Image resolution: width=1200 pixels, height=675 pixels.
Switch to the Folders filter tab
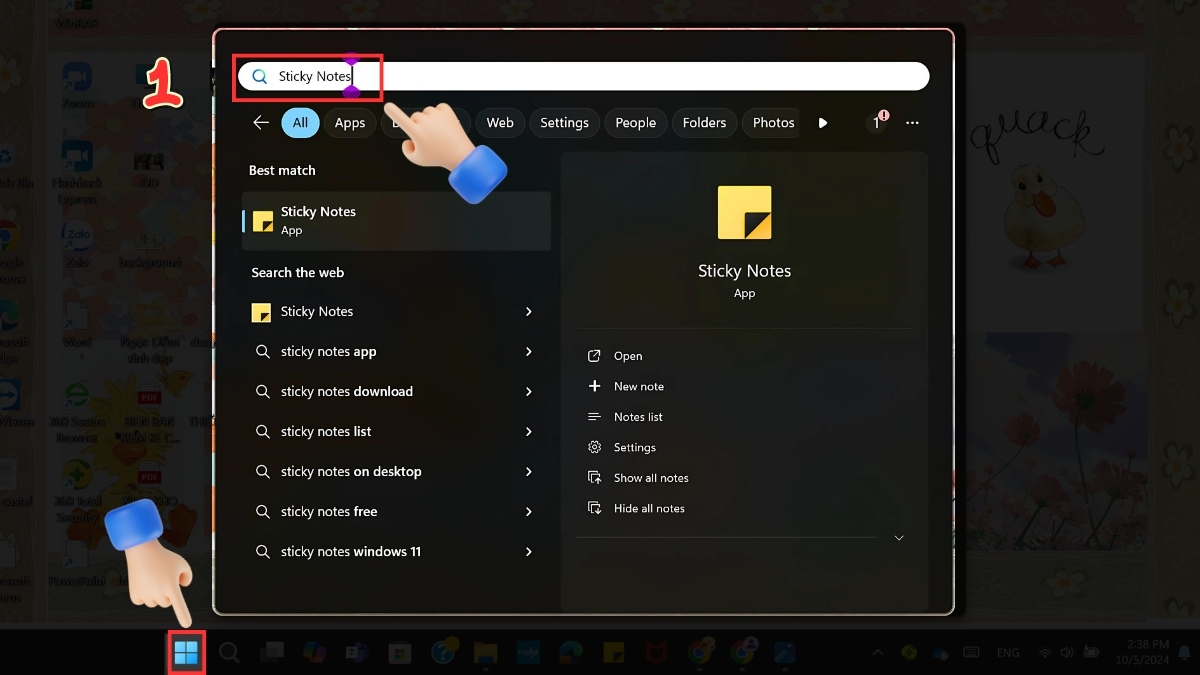704,122
